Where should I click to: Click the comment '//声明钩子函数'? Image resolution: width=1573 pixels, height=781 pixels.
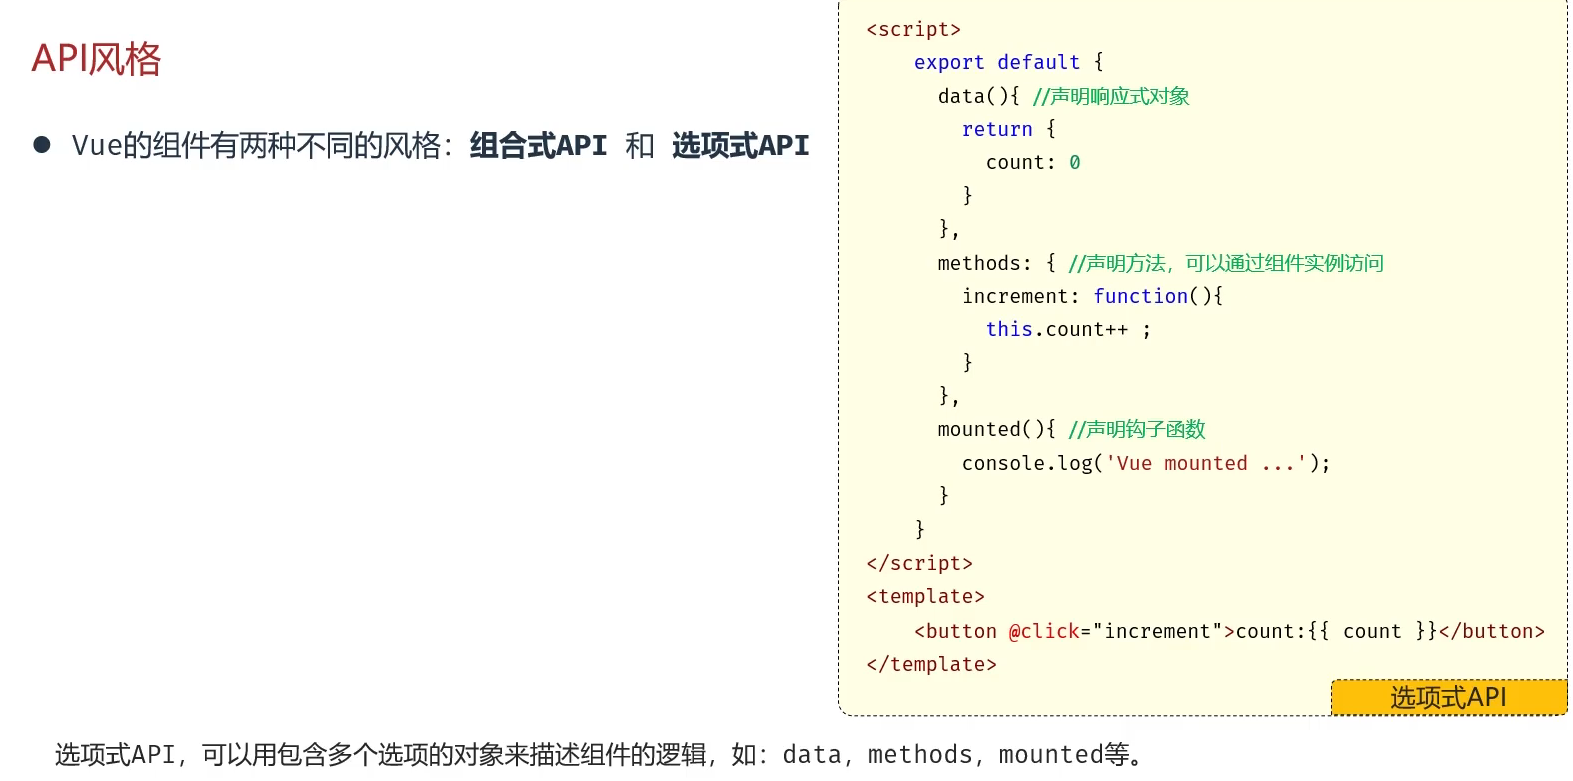1137,429
